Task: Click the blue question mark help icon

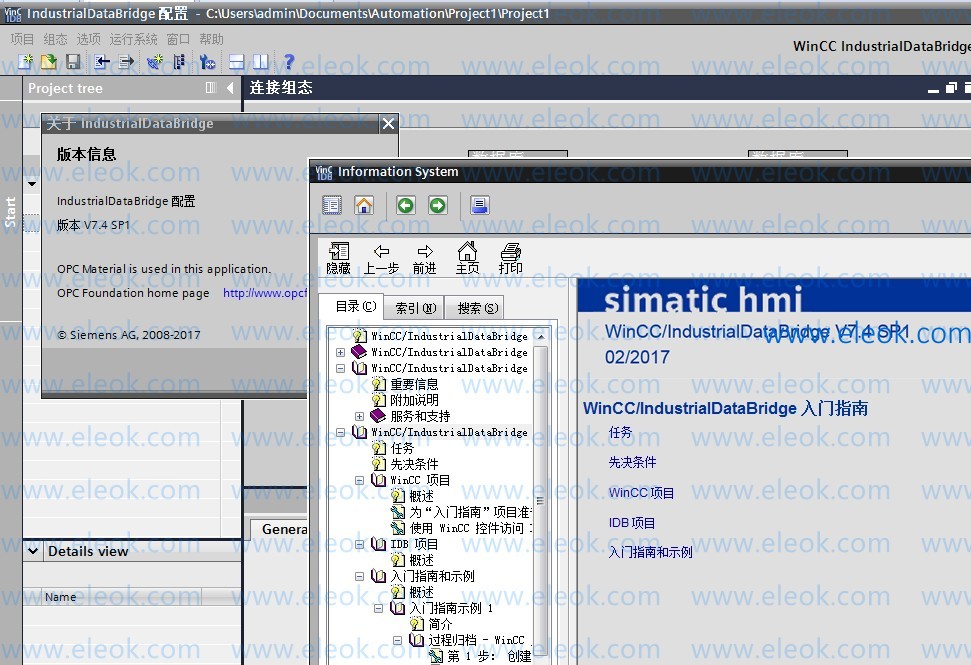Action: (x=288, y=61)
